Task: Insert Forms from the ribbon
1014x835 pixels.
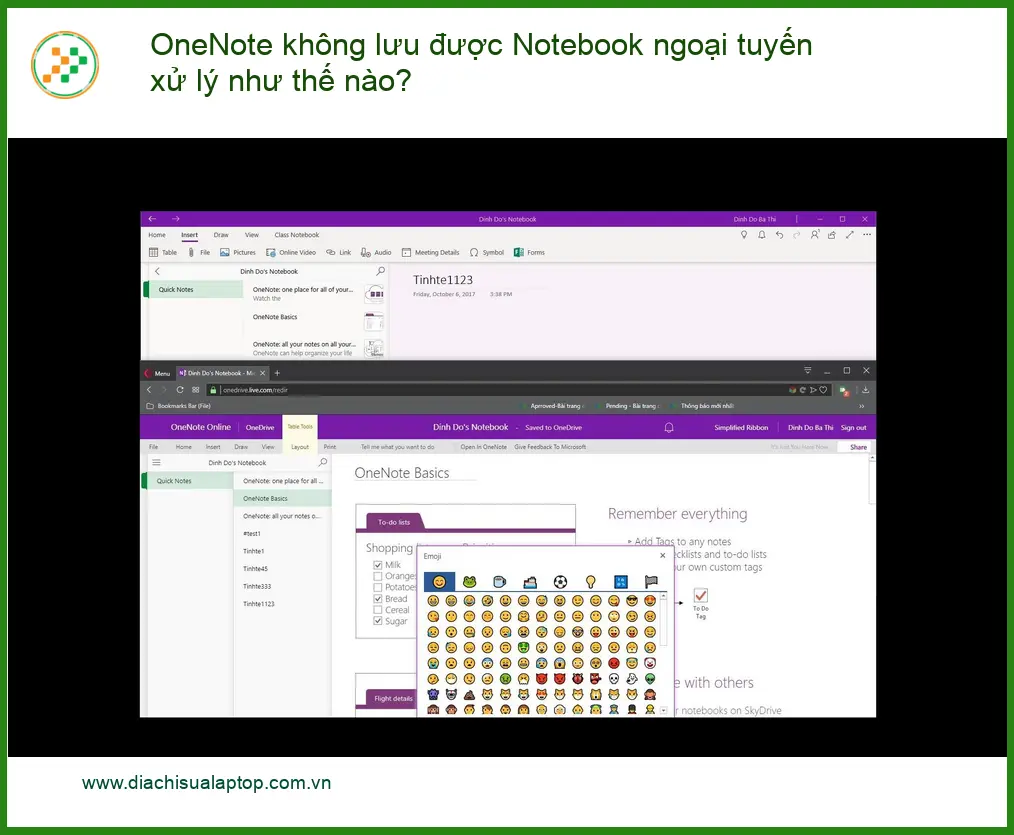Action: click(529, 253)
